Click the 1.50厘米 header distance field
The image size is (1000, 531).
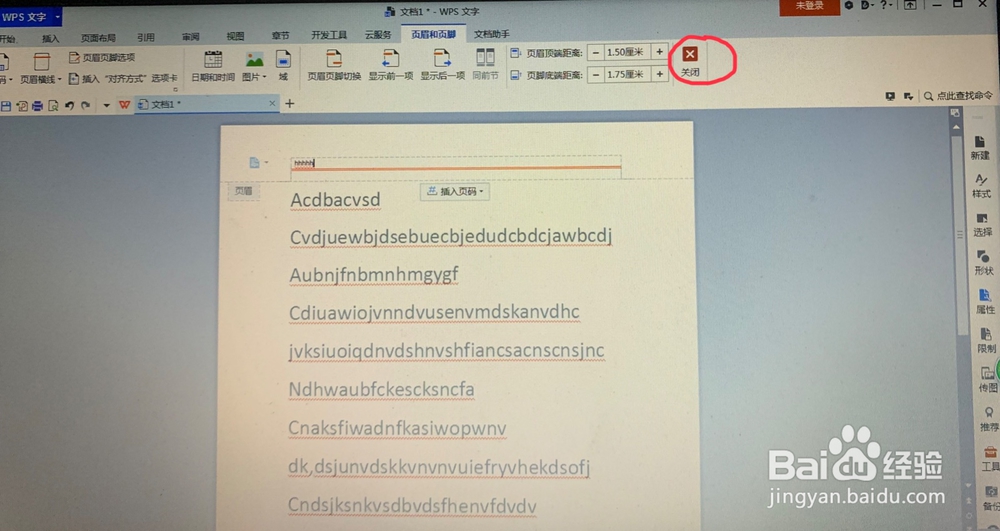tap(627, 52)
